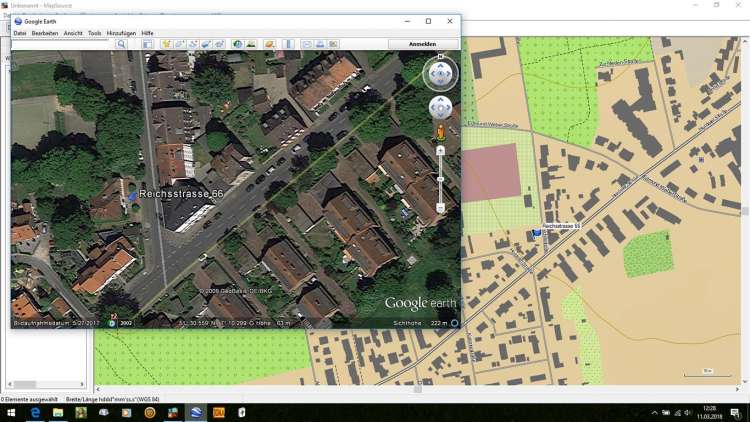
Task: Click the Reichsstrasse 66 label on MapSource map
Action: [x=561, y=226]
